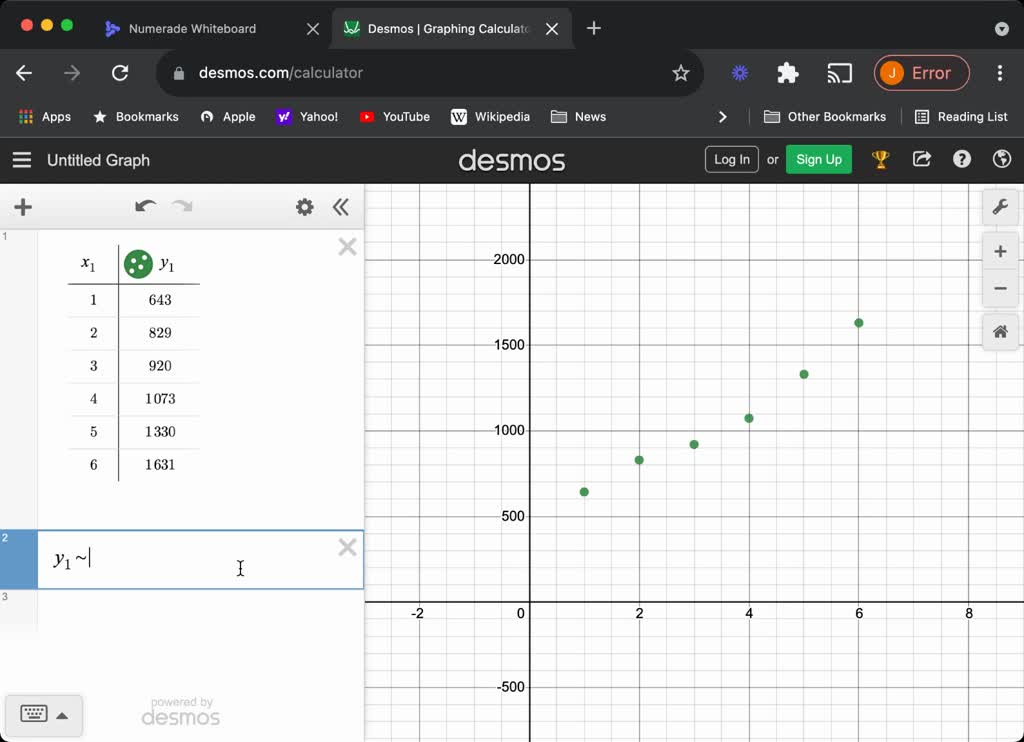Screen dimensions: 1024x742
Task: Open the expression list settings gear
Action: (304, 207)
